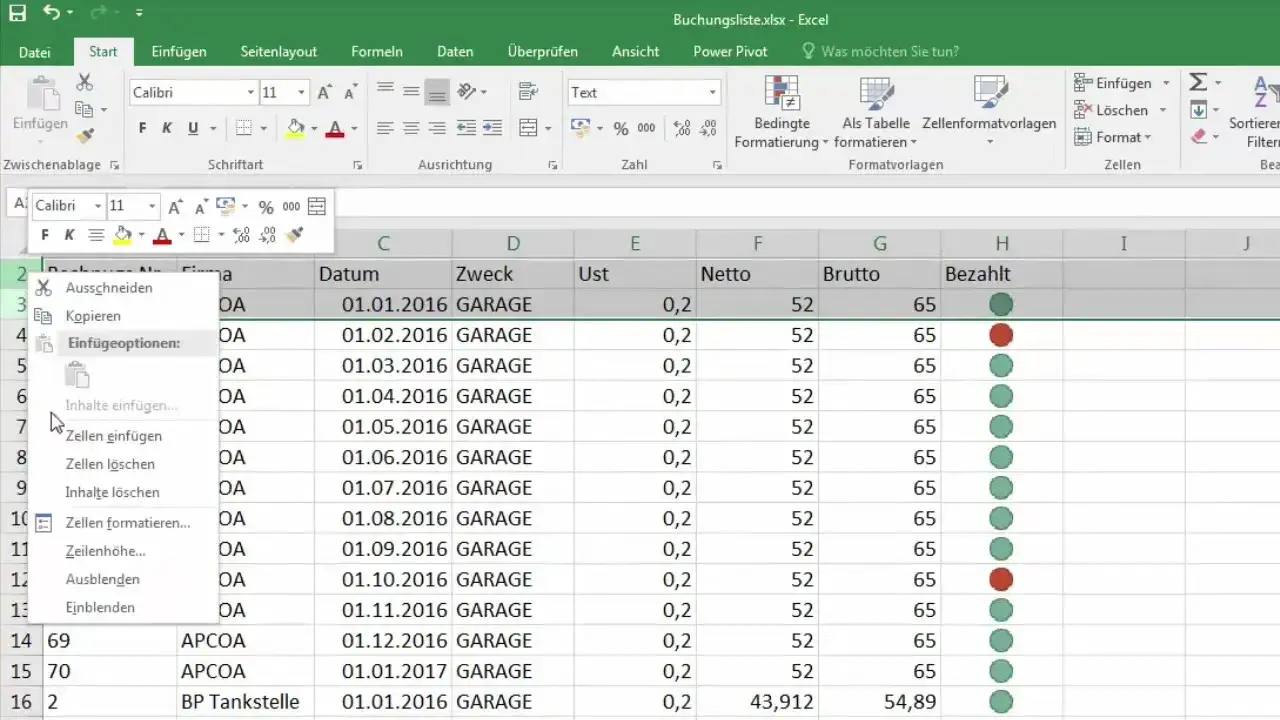Viewport: 1280px width, 720px height.
Task: Toggle bold with the F button on mini toolbar
Action: coord(44,235)
